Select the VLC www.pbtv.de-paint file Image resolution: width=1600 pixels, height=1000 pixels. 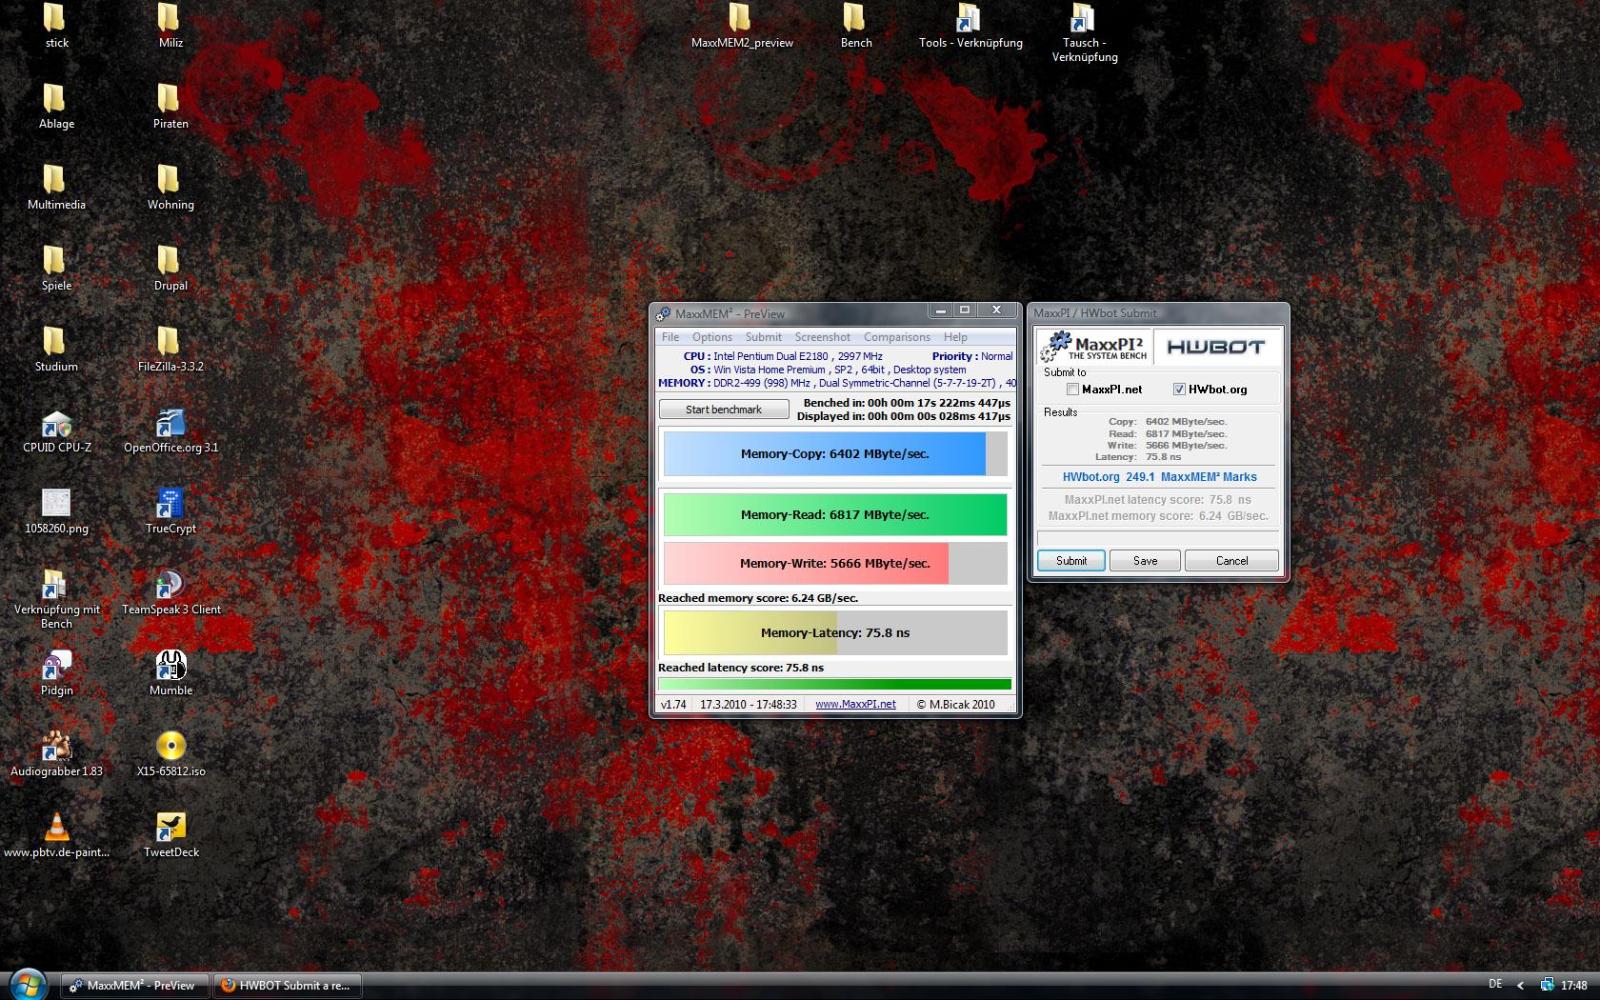point(56,835)
